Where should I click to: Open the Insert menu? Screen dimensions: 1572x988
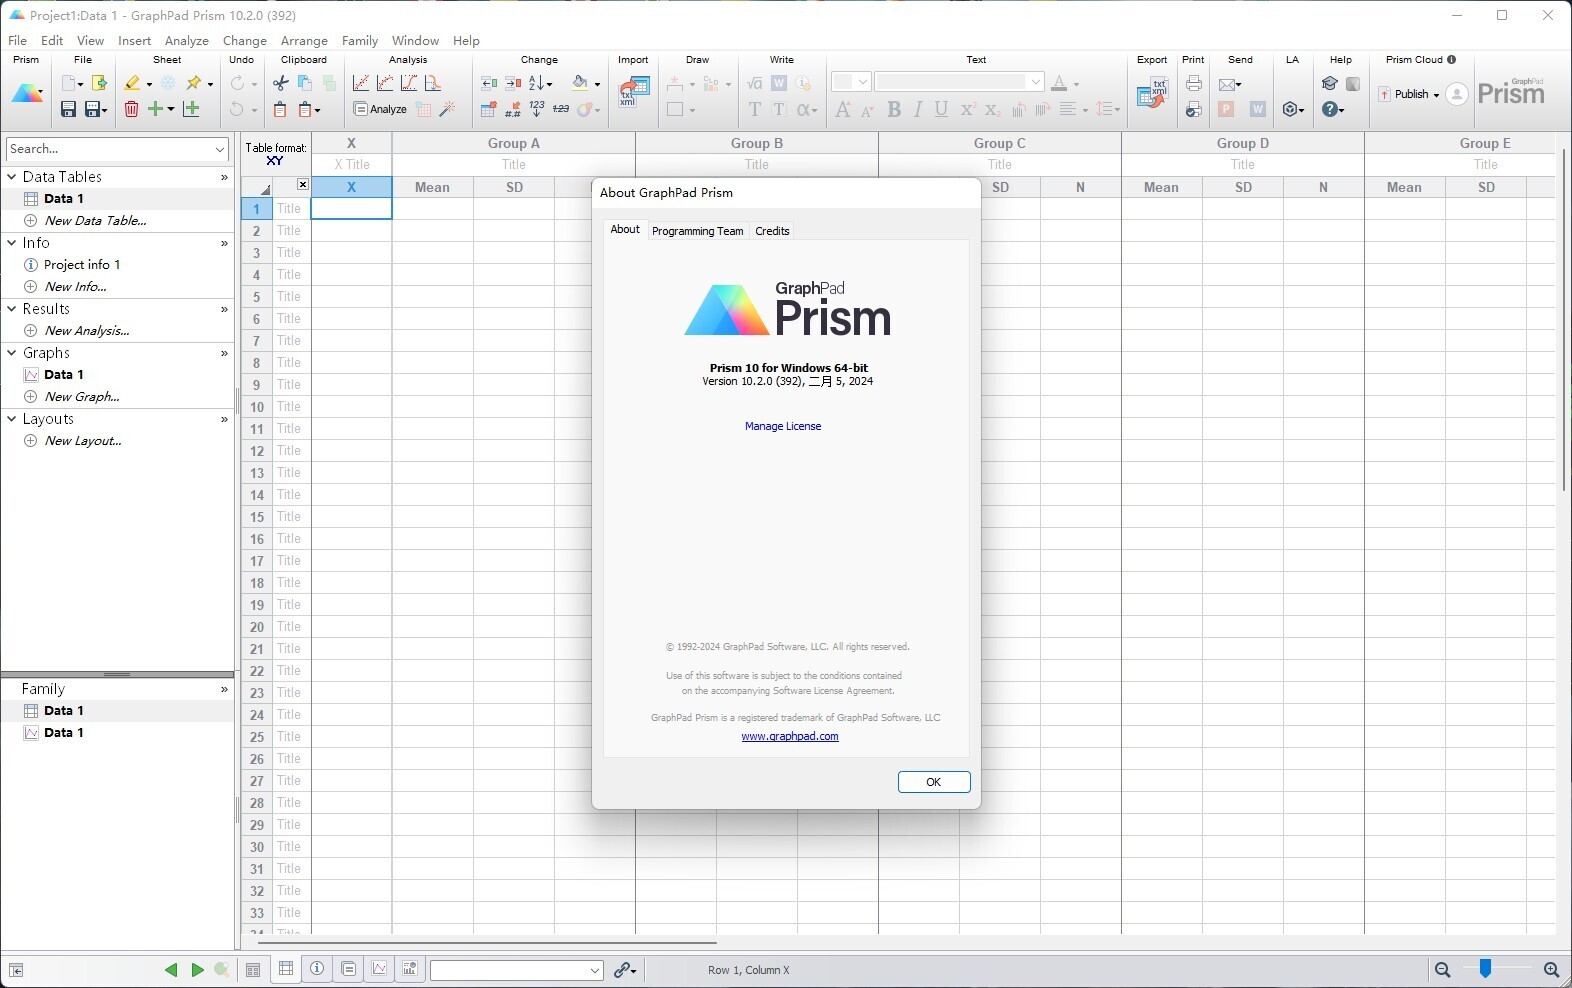click(x=135, y=41)
